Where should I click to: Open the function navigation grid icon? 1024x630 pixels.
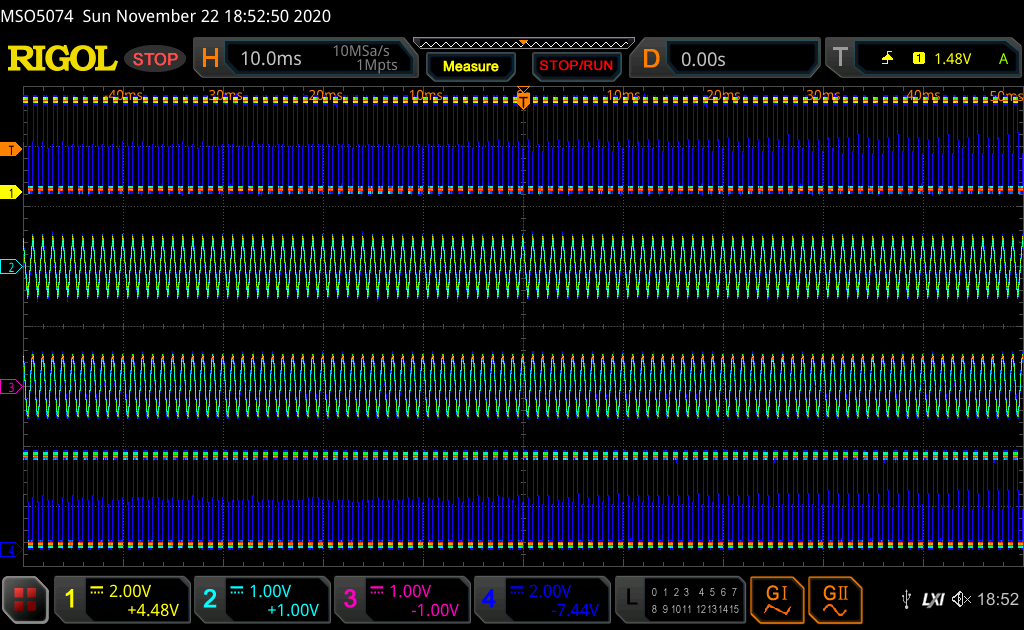coord(25,599)
